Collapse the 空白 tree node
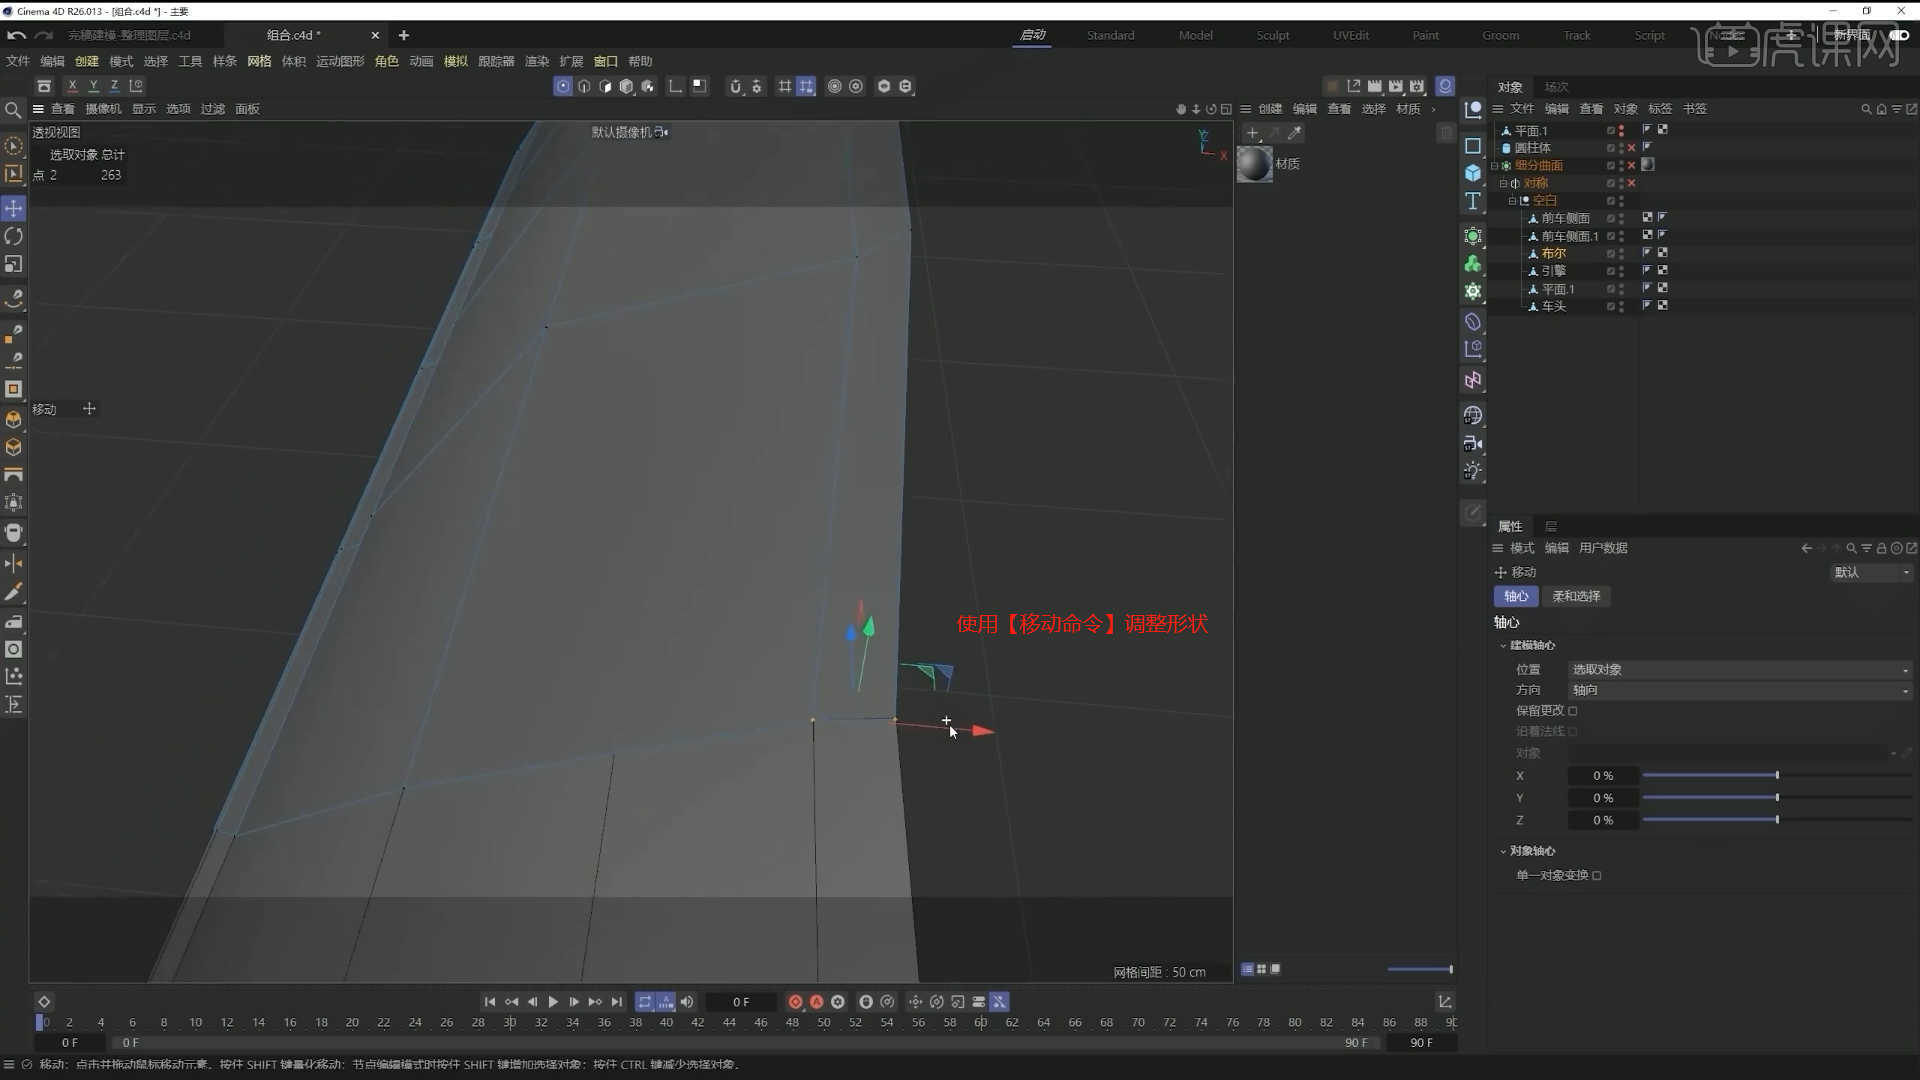Image resolution: width=1920 pixels, height=1080 pixels. click(x=1512, y=201)
